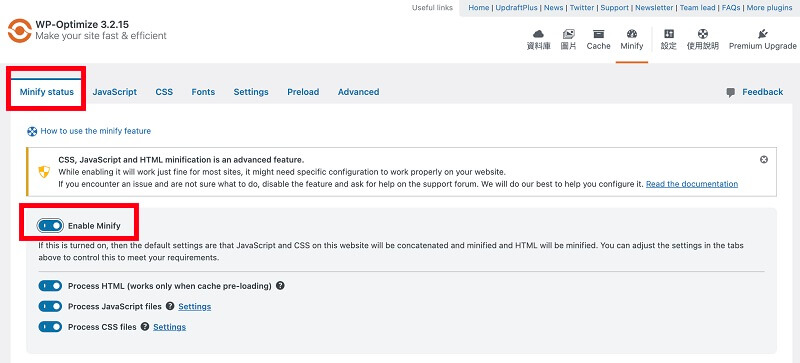Open the Twitter useful link

[x=582, y=8]
